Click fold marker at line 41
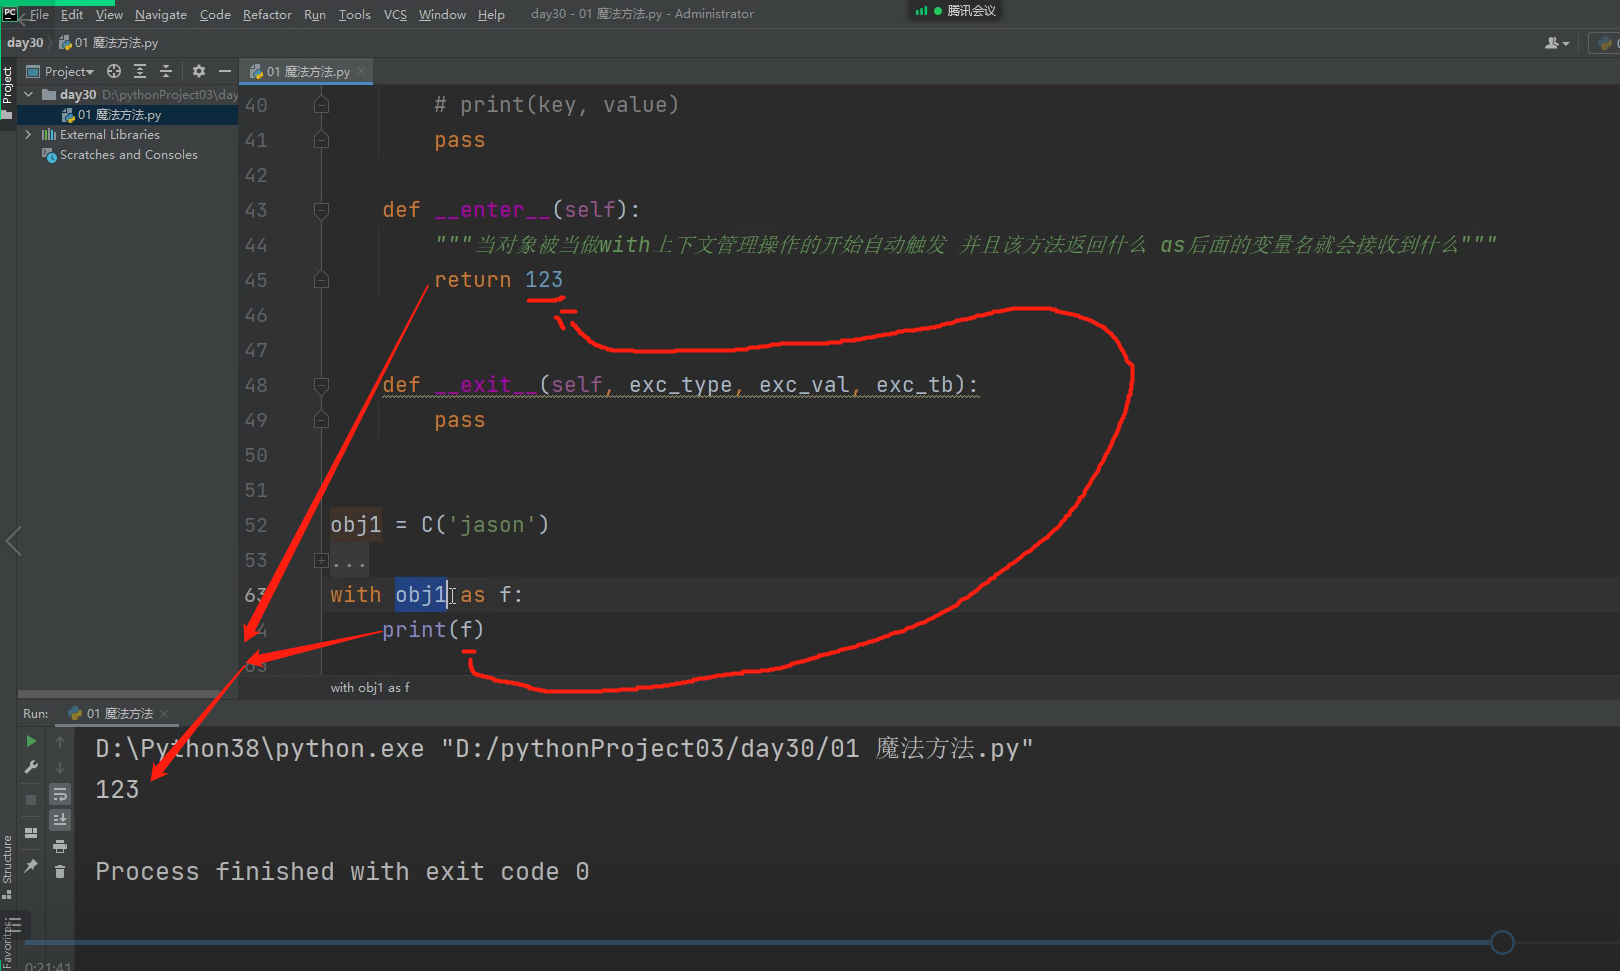Viewport: 1620px width, 971px height. coord(321,140)
